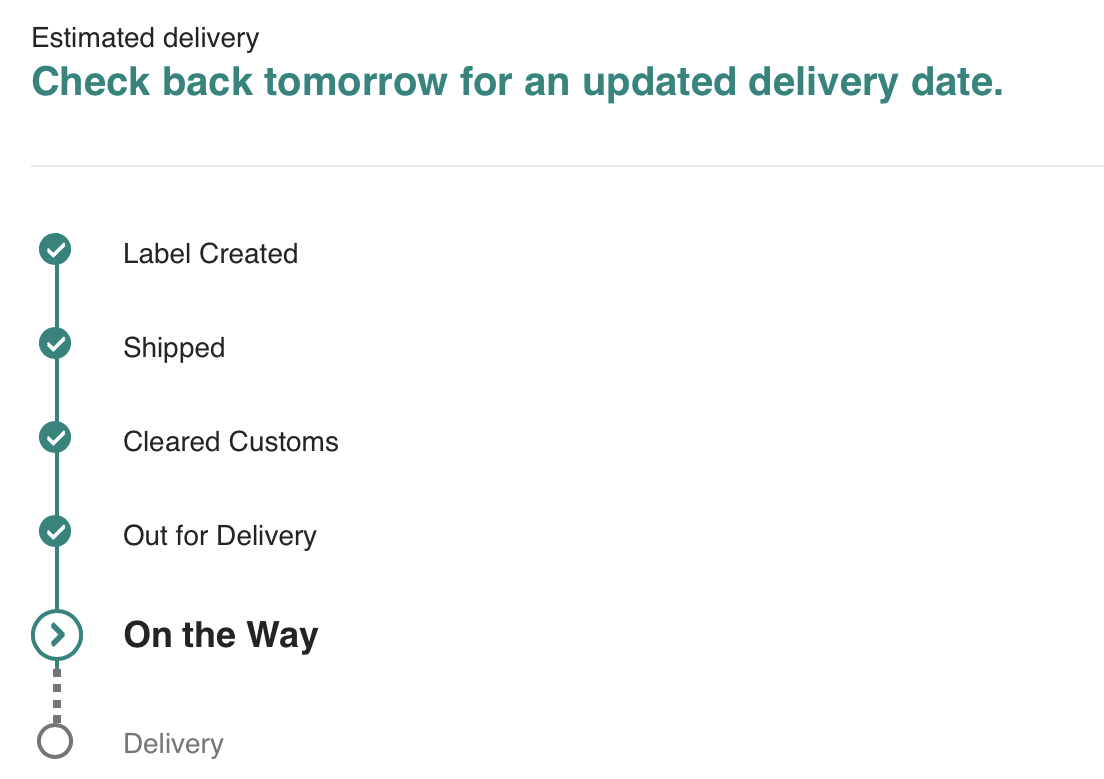Click the Check back tomorrow heading
This screenshot has height=779, width=1104.
pos(517,83)
